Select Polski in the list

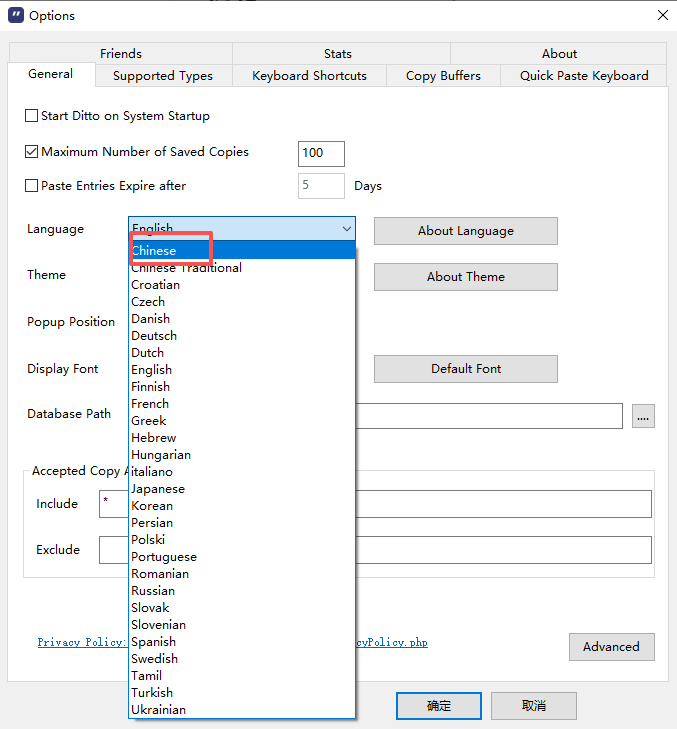pos(242,539)
